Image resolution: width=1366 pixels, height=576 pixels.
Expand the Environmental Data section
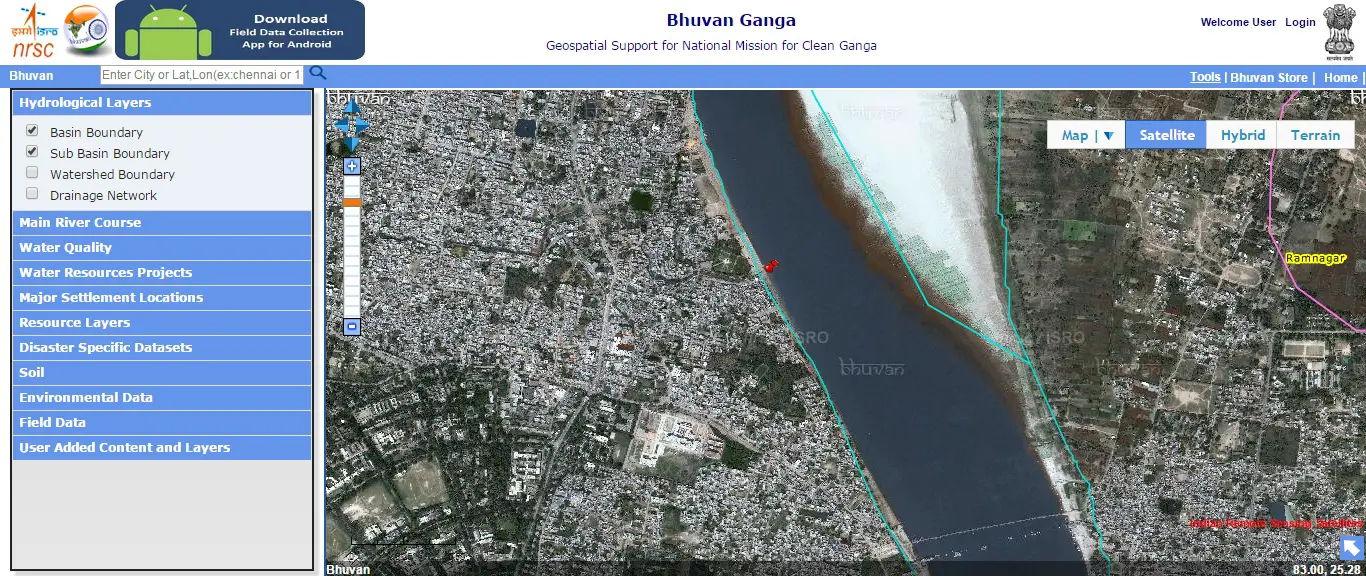[x=162, y=398]
